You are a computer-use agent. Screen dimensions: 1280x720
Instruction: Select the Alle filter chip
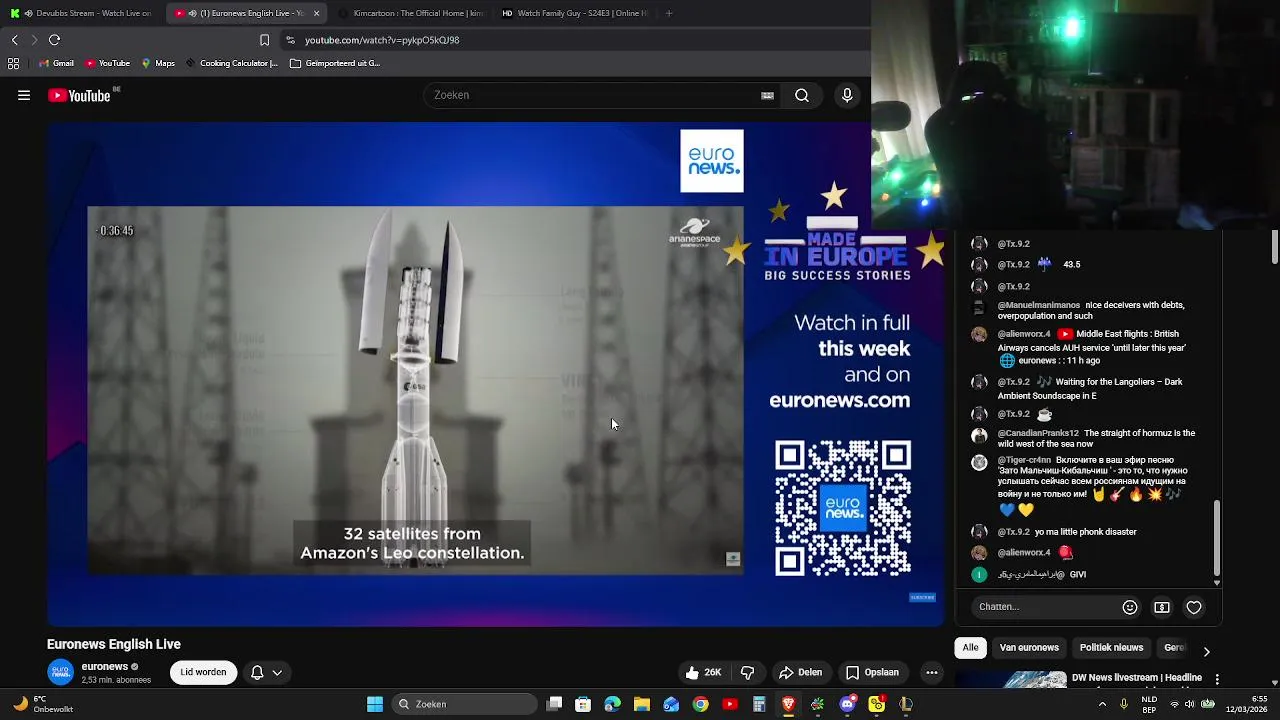pos(970,648)
